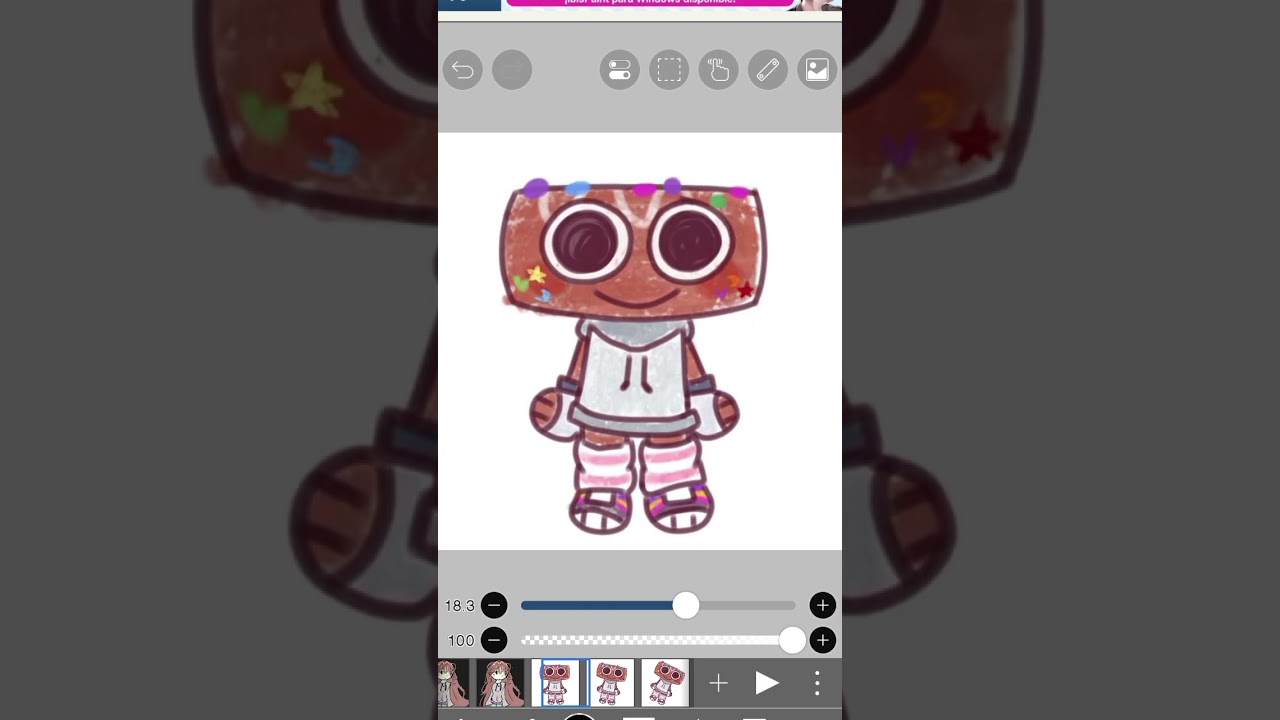Toggle the stabilizer finger-tap tool
This screenshot has width=1280, height=720.
[718, 70]
